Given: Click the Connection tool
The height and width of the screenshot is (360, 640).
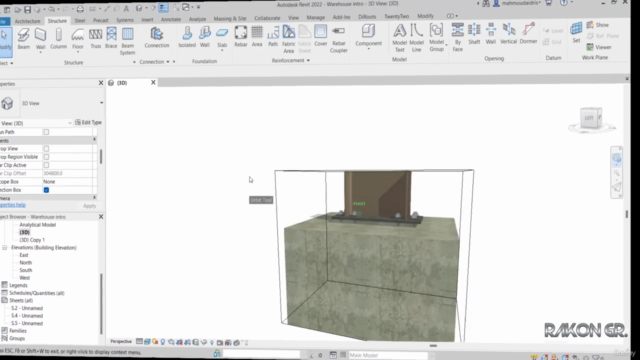Looking at the screenshot, I should point(157,38).
